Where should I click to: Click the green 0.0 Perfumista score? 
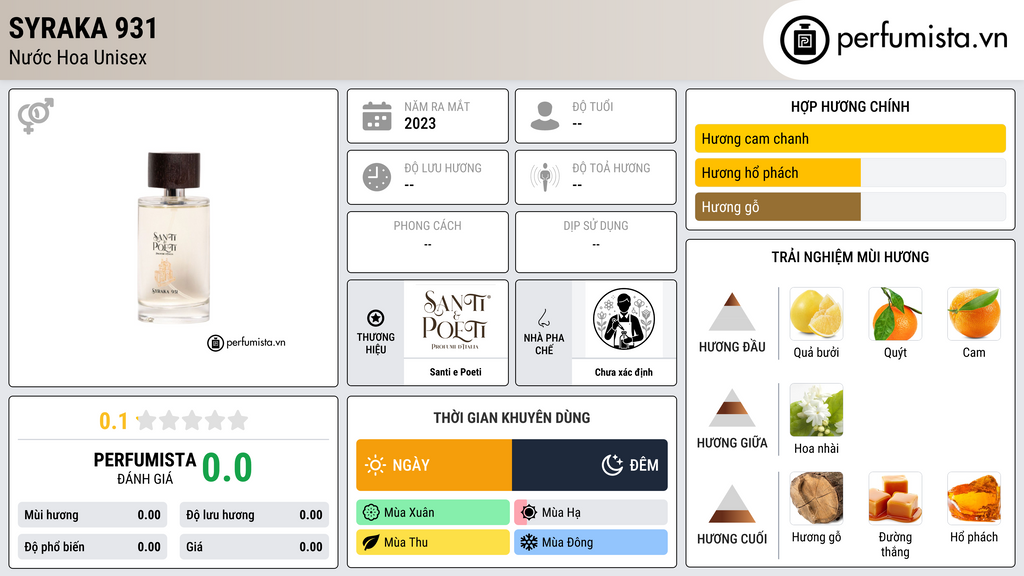click(x=227, y=467)
